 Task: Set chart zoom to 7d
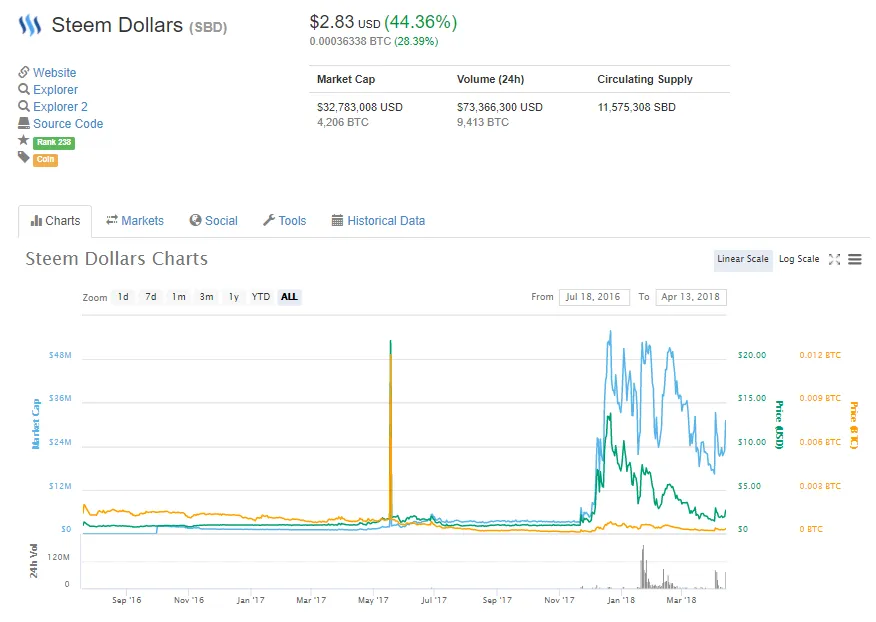tap(151, 297)
